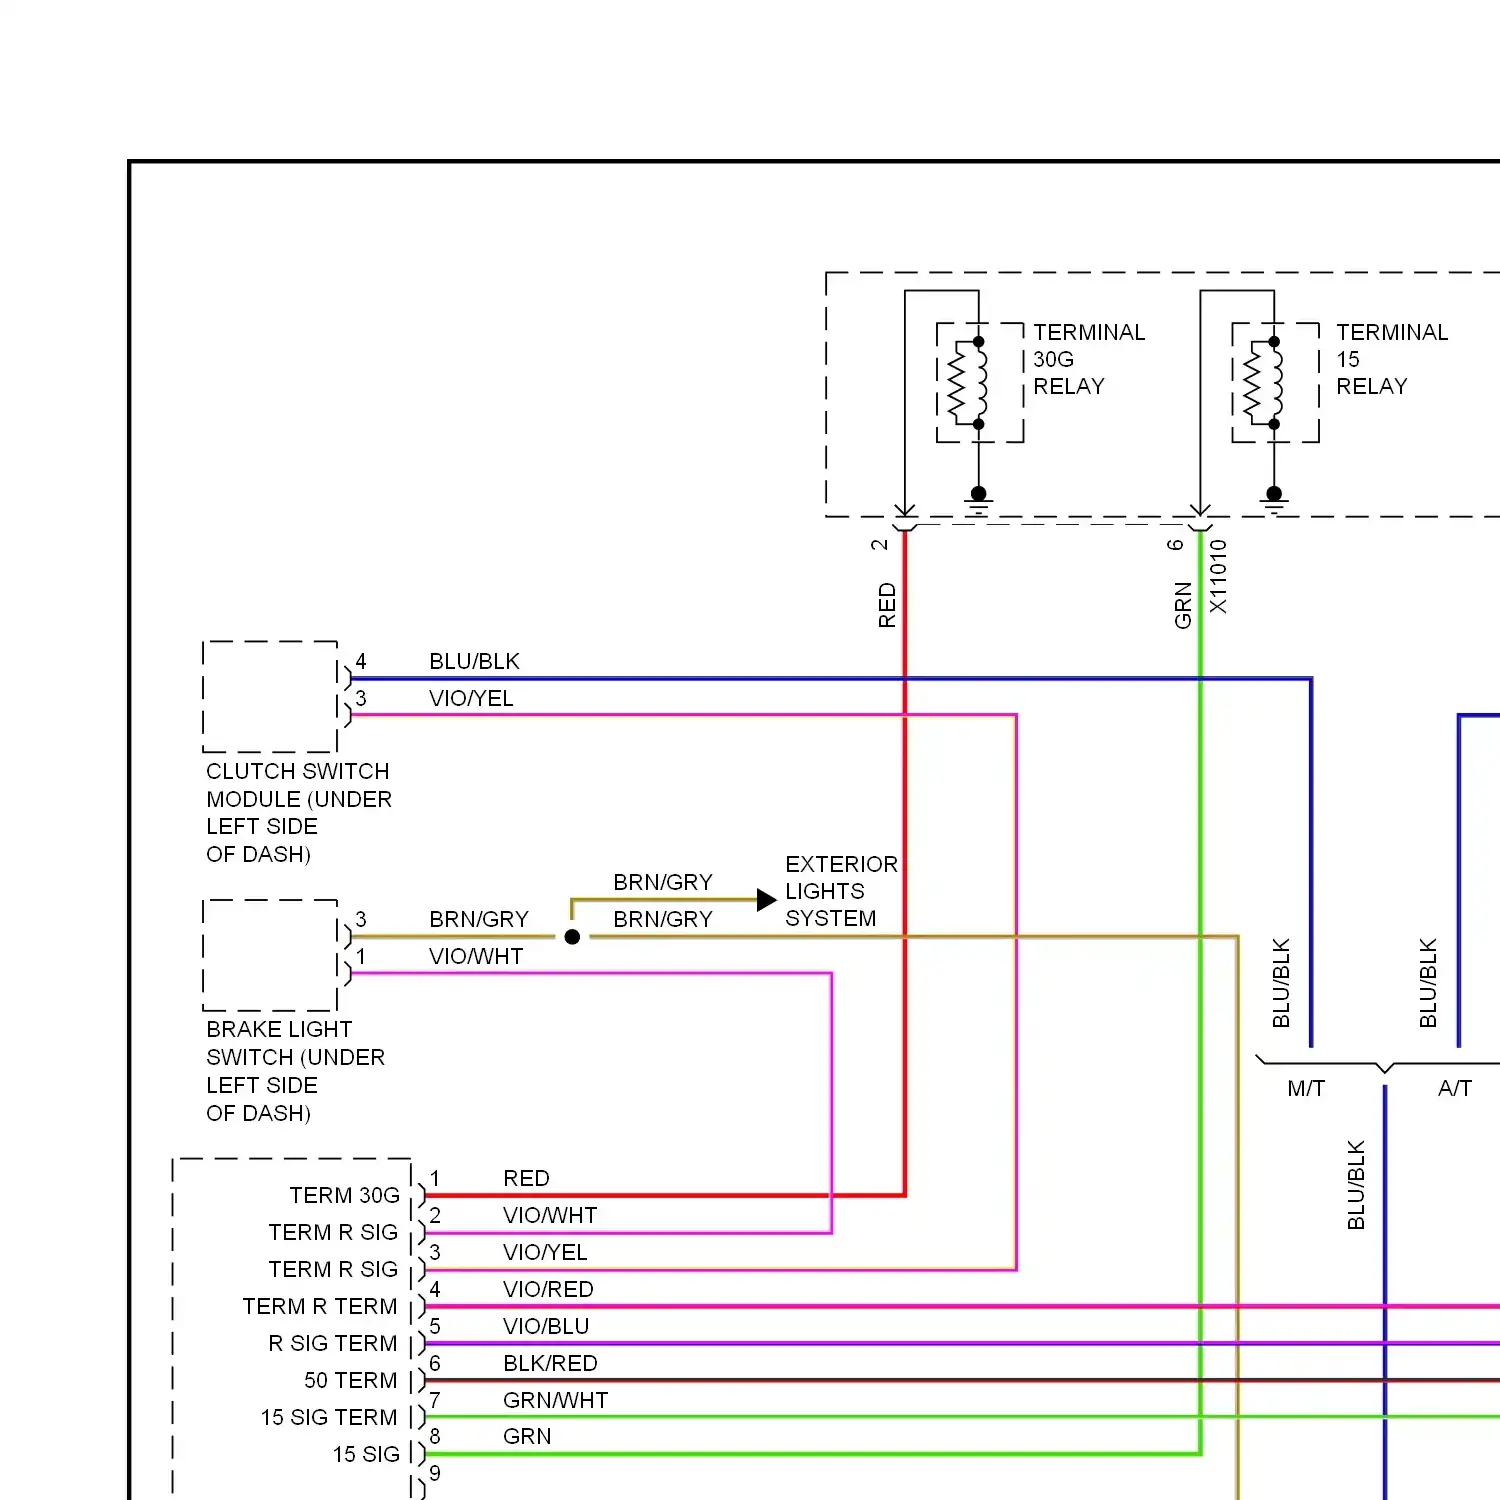
Task: Click the GRN wire label at pin 8
Action: [527, 1437]
